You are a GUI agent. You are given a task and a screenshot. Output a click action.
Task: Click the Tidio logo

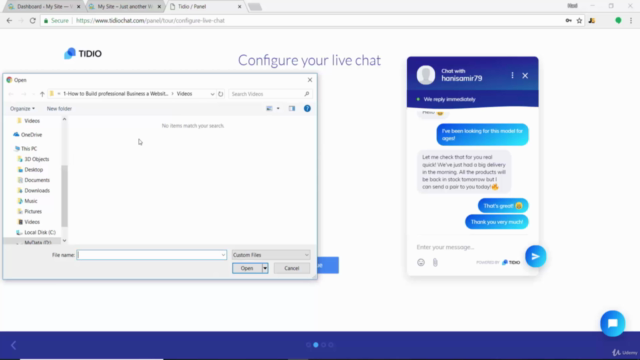coord(83,53)
